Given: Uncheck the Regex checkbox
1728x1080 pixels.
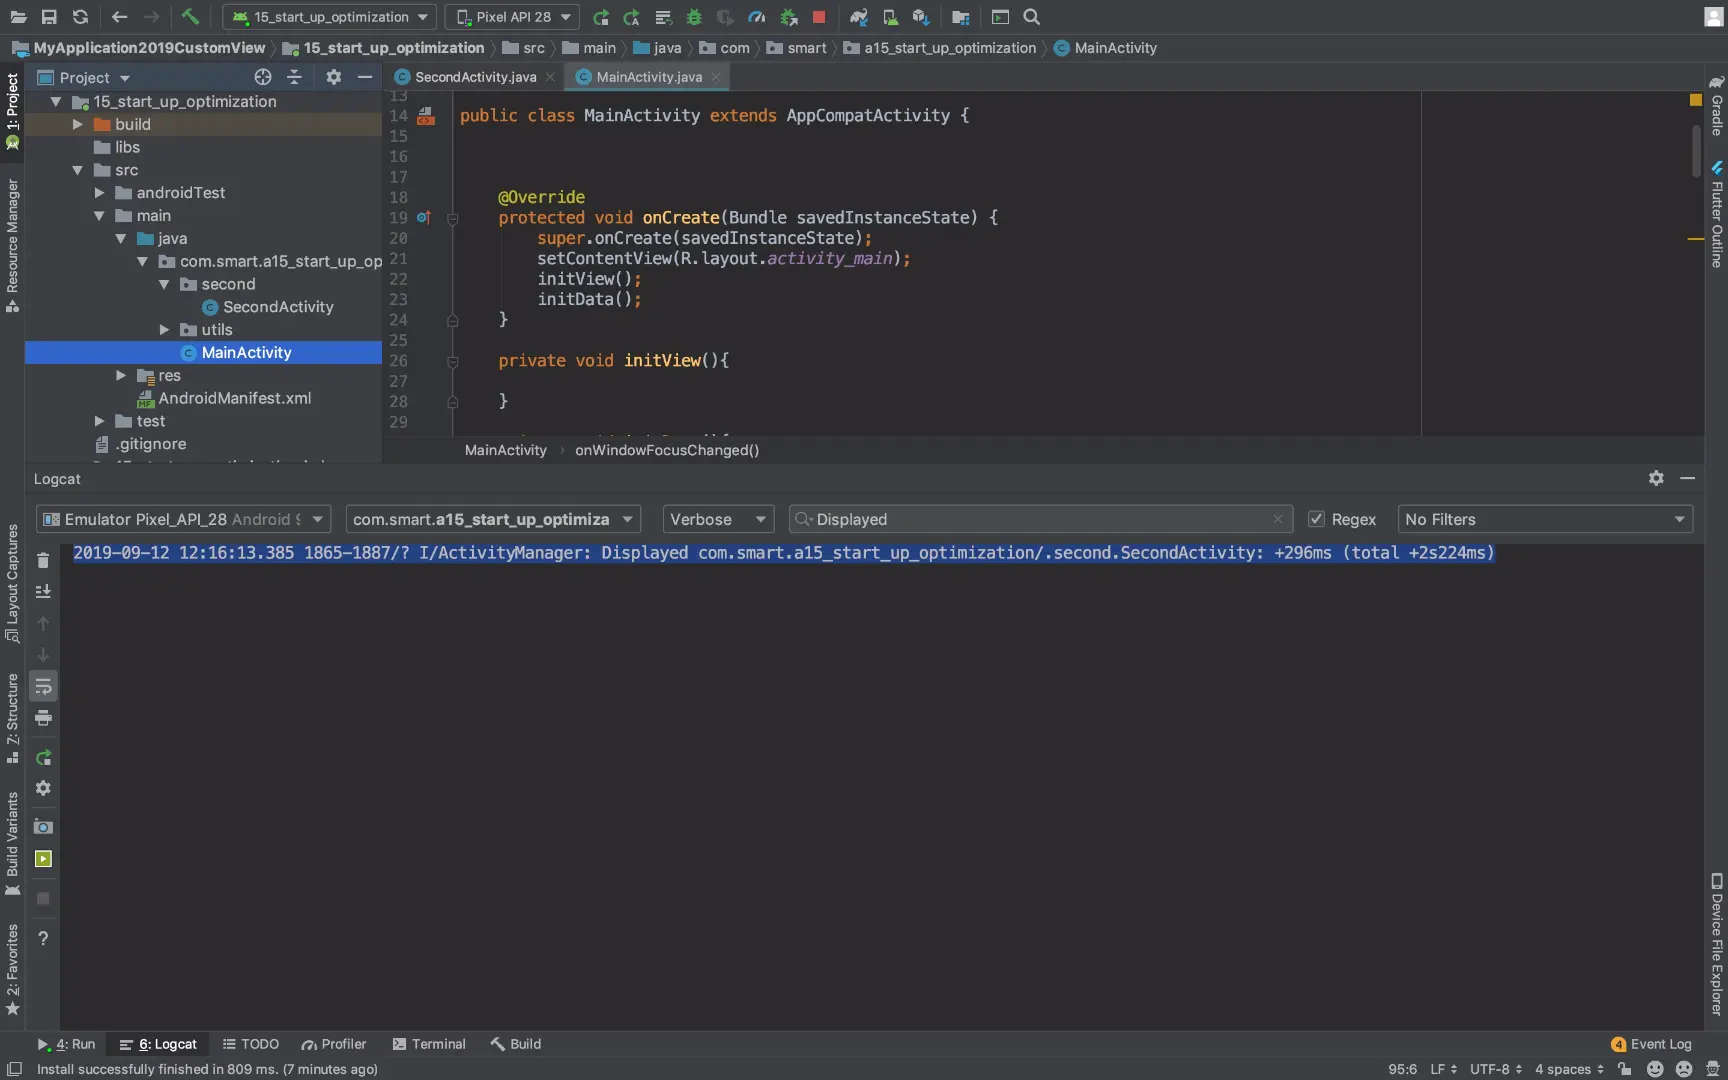Looking at the screenshot, I should [1316, 519].
